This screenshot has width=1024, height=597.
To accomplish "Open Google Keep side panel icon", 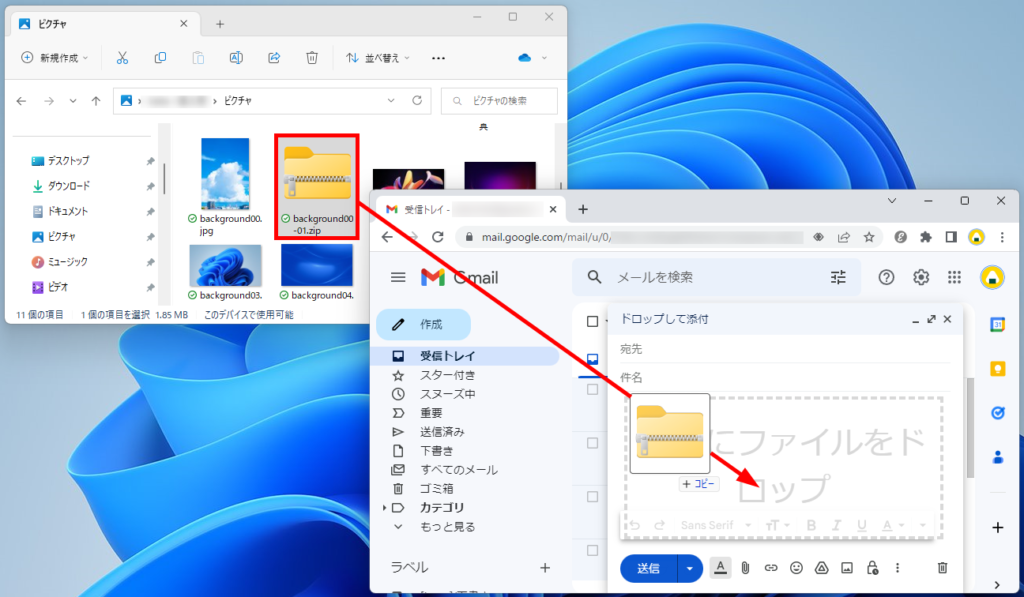I will click(997, 369).
